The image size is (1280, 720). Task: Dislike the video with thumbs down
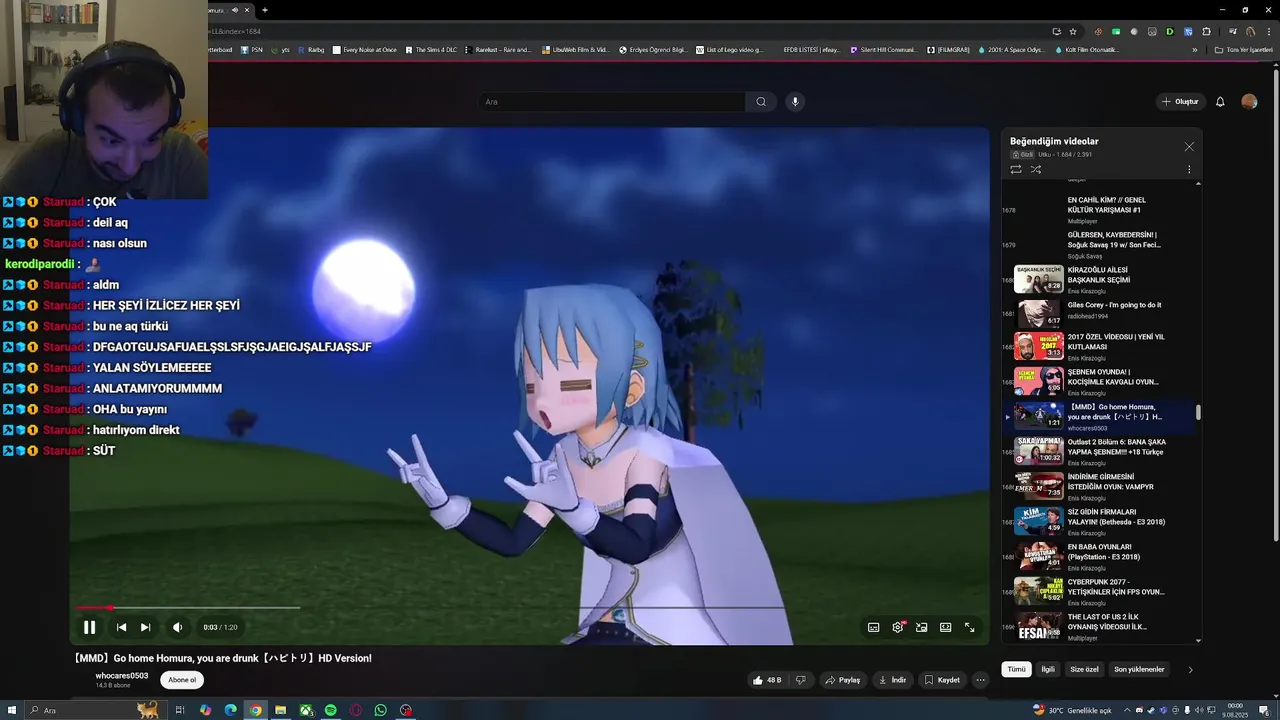800,680
